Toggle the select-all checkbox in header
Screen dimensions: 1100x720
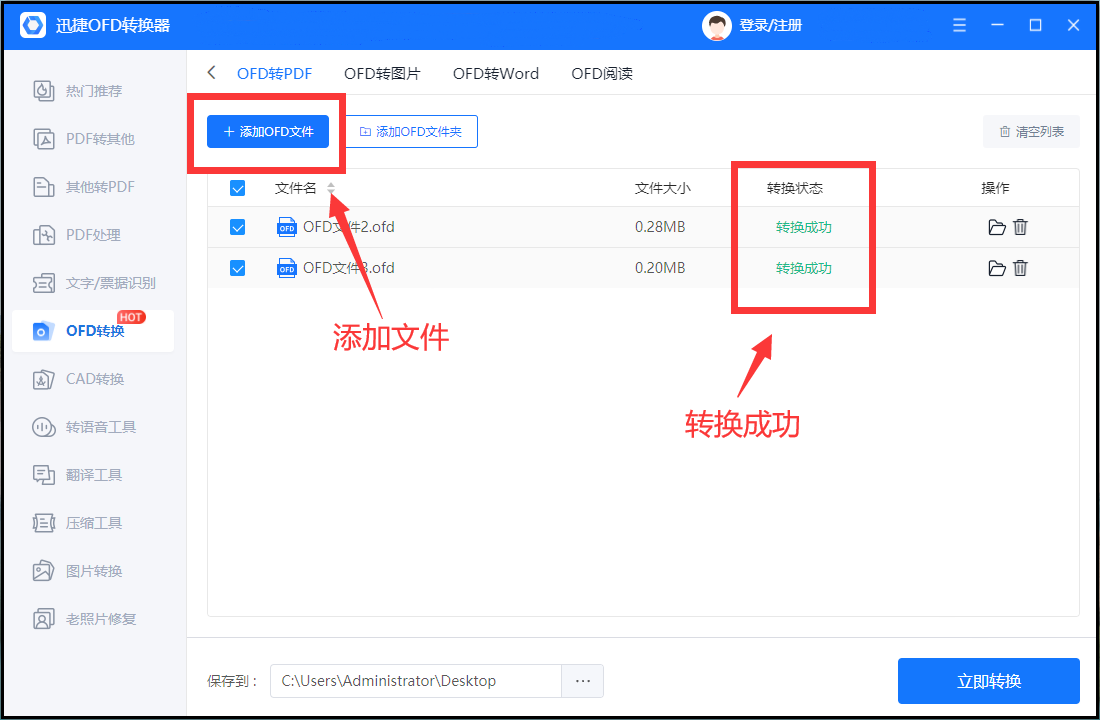[238, 188]
